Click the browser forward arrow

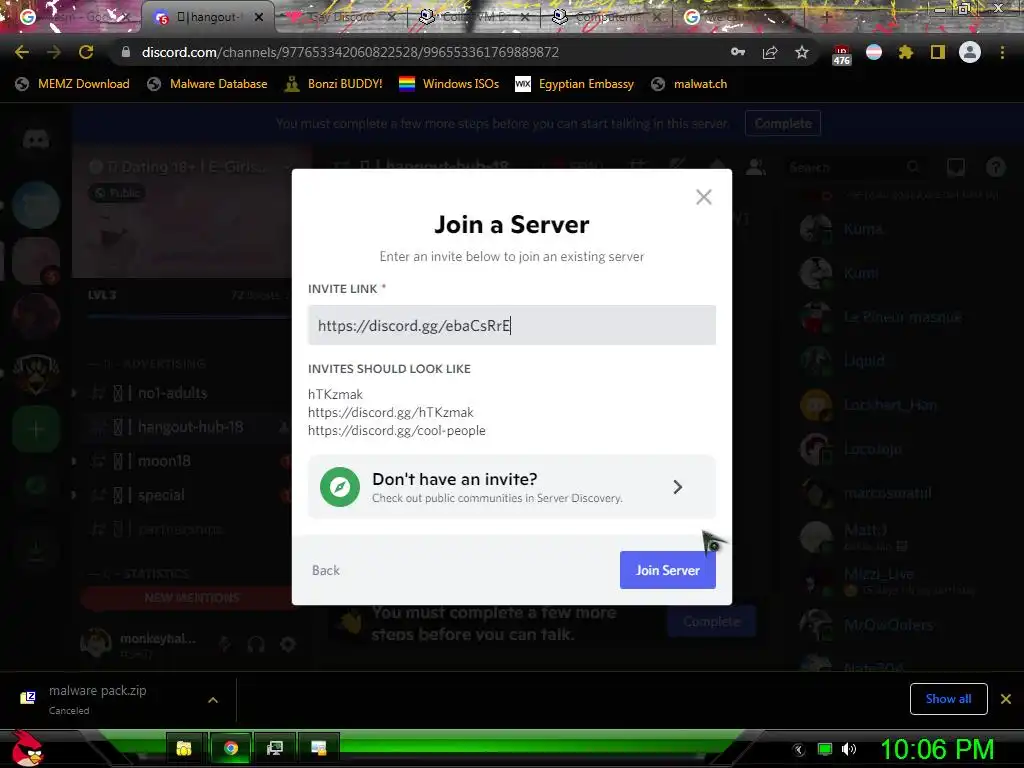[x=54, y=52]
